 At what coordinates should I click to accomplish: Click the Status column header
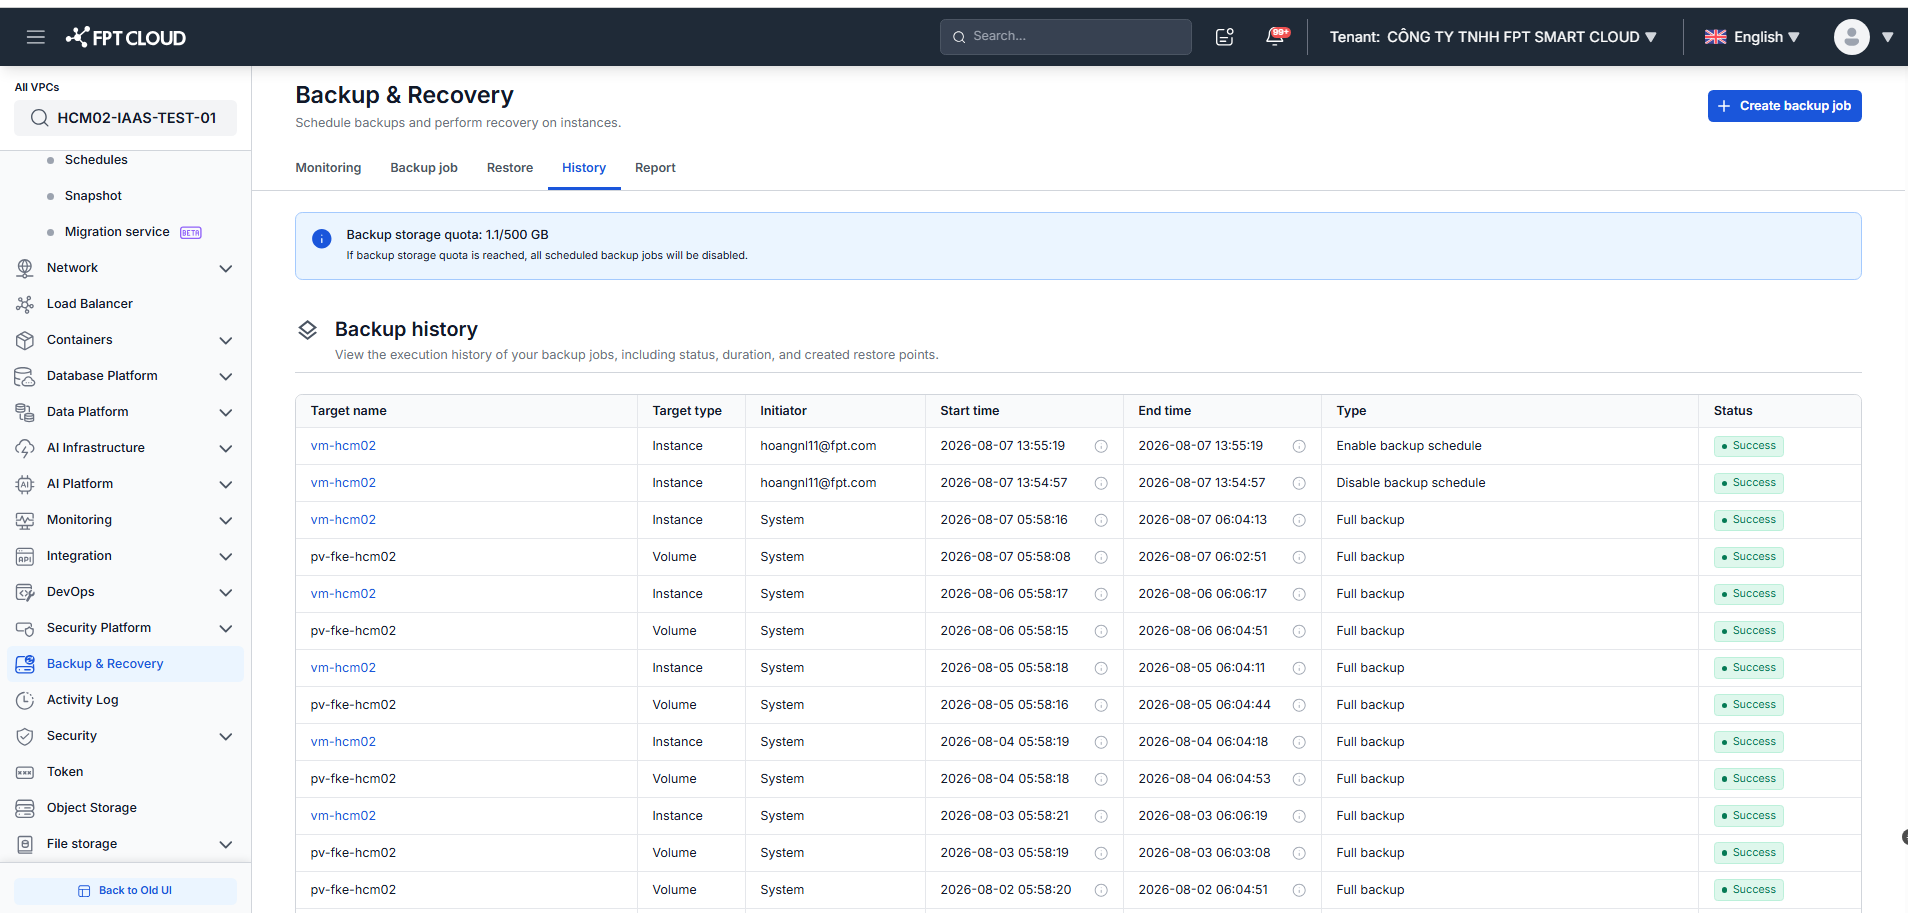coord(1732,411)
